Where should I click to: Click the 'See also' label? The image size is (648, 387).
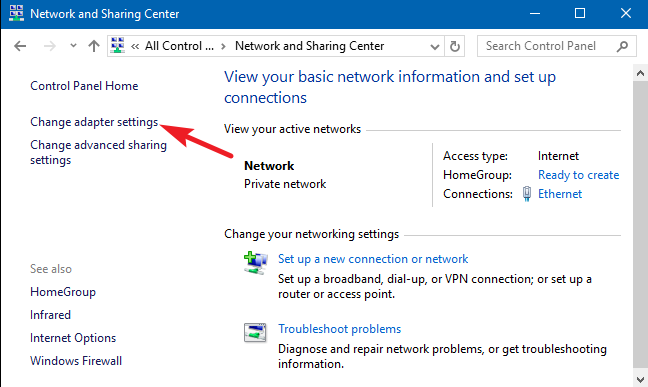point(51,269)
